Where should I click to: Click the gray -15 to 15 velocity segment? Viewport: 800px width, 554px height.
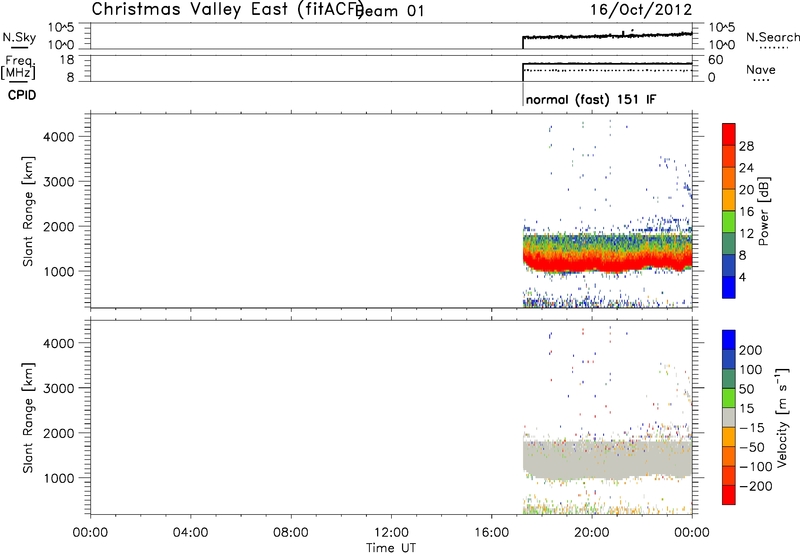pyautogui.click(x=729, y=417)
